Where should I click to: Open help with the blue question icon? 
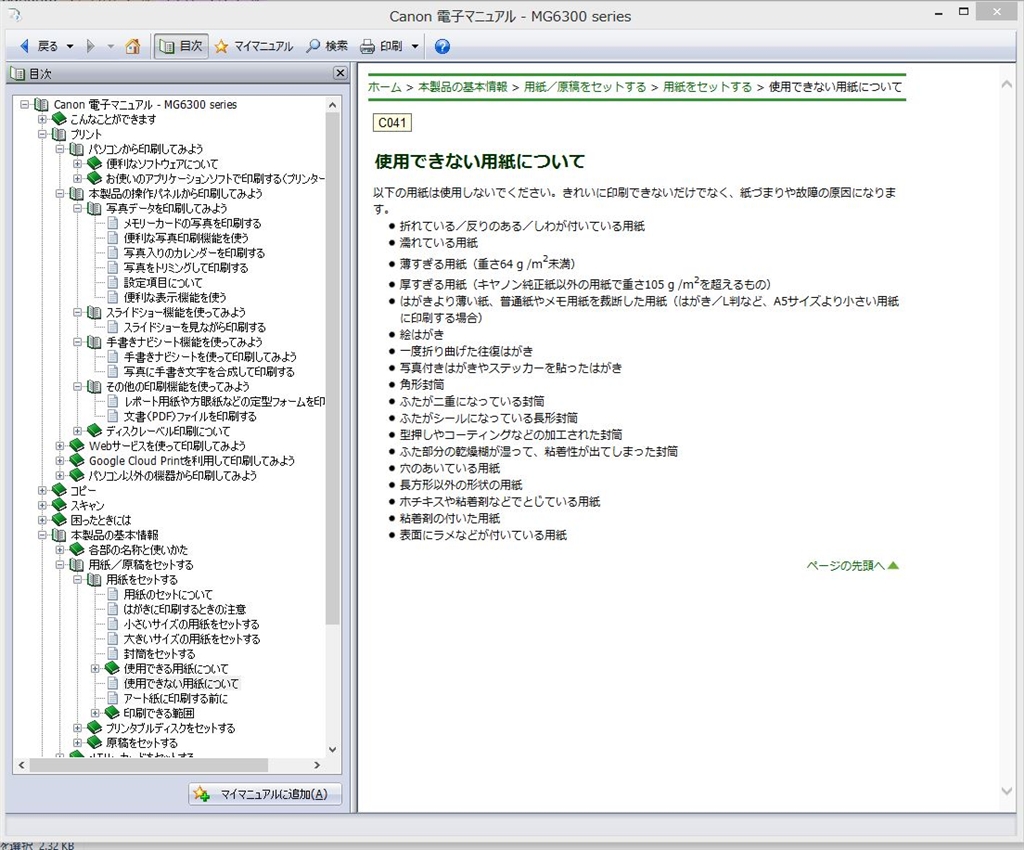click(442, 46)
